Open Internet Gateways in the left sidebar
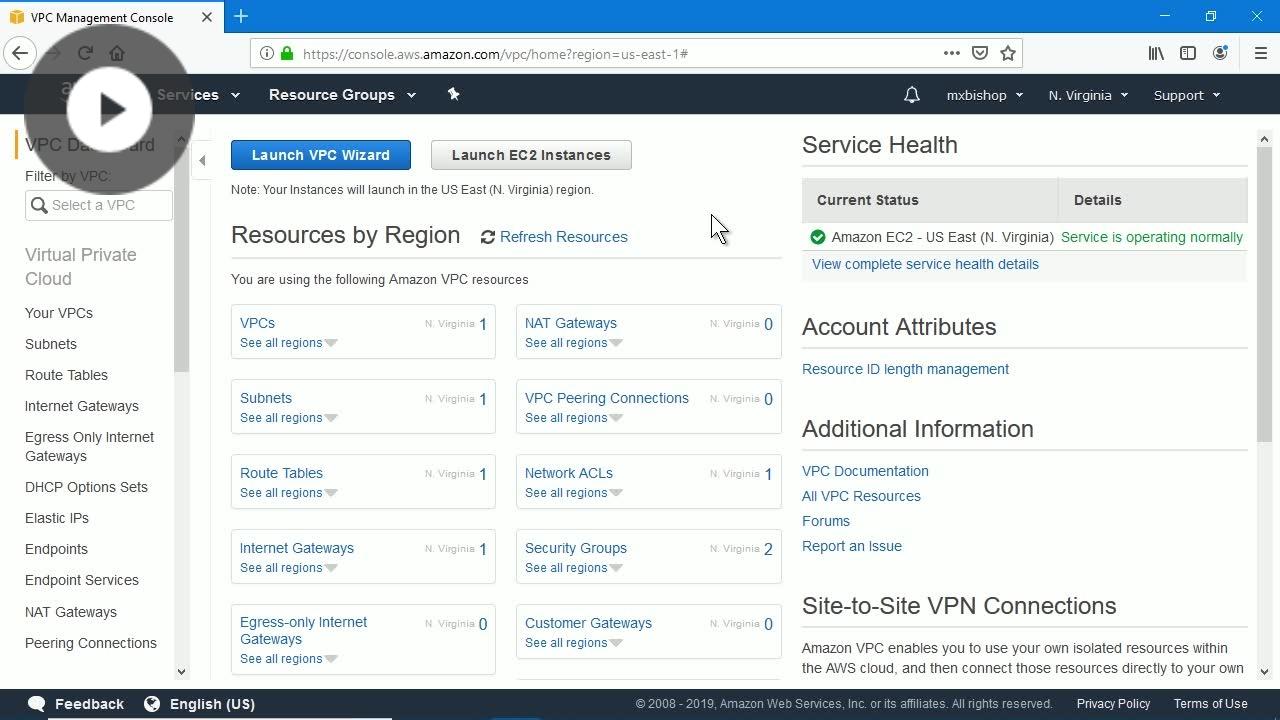The height and width of the screenshot is (720, 1280). (82, 406)
